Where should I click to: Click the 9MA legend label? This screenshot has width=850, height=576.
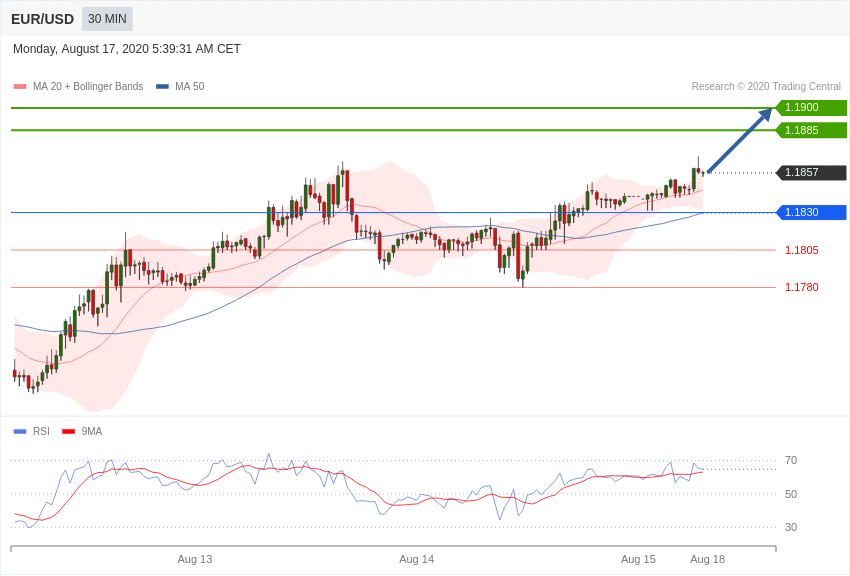[x=92, y=431]
